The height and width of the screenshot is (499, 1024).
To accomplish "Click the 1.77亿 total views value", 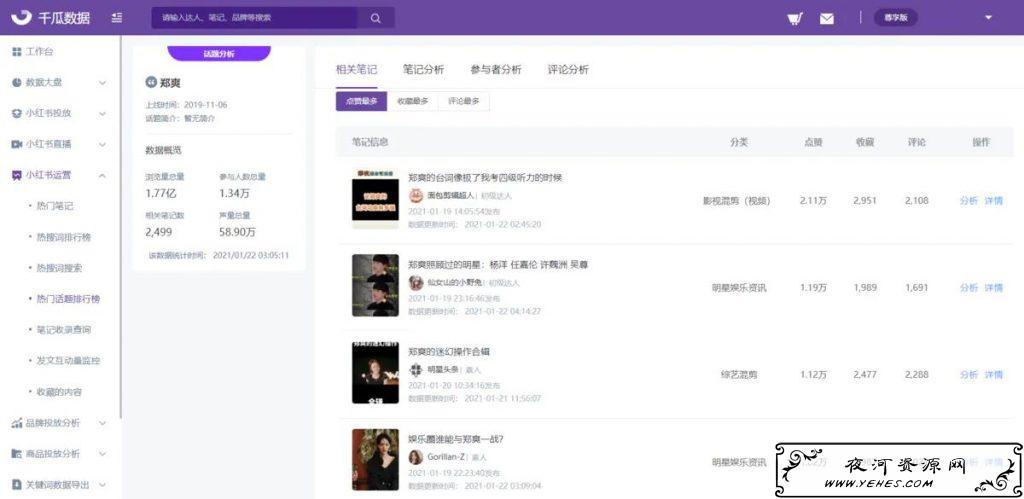I will (161, 193).
